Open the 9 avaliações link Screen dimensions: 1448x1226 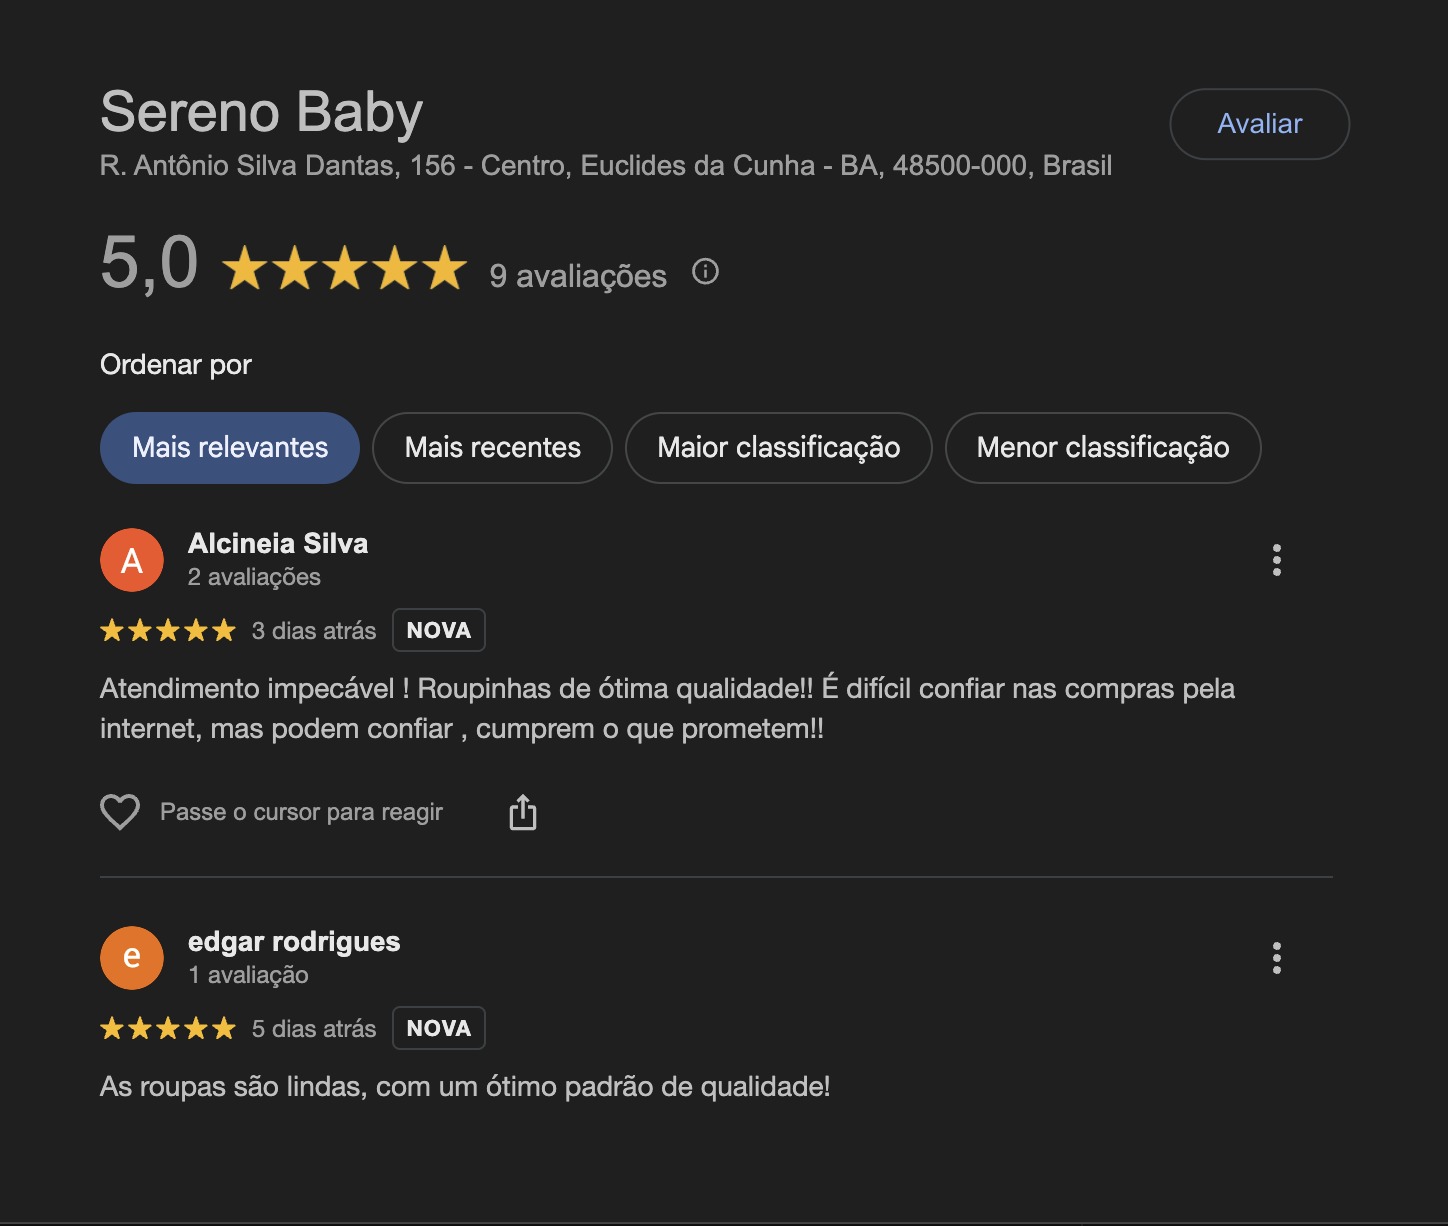(x=576, y=276)
